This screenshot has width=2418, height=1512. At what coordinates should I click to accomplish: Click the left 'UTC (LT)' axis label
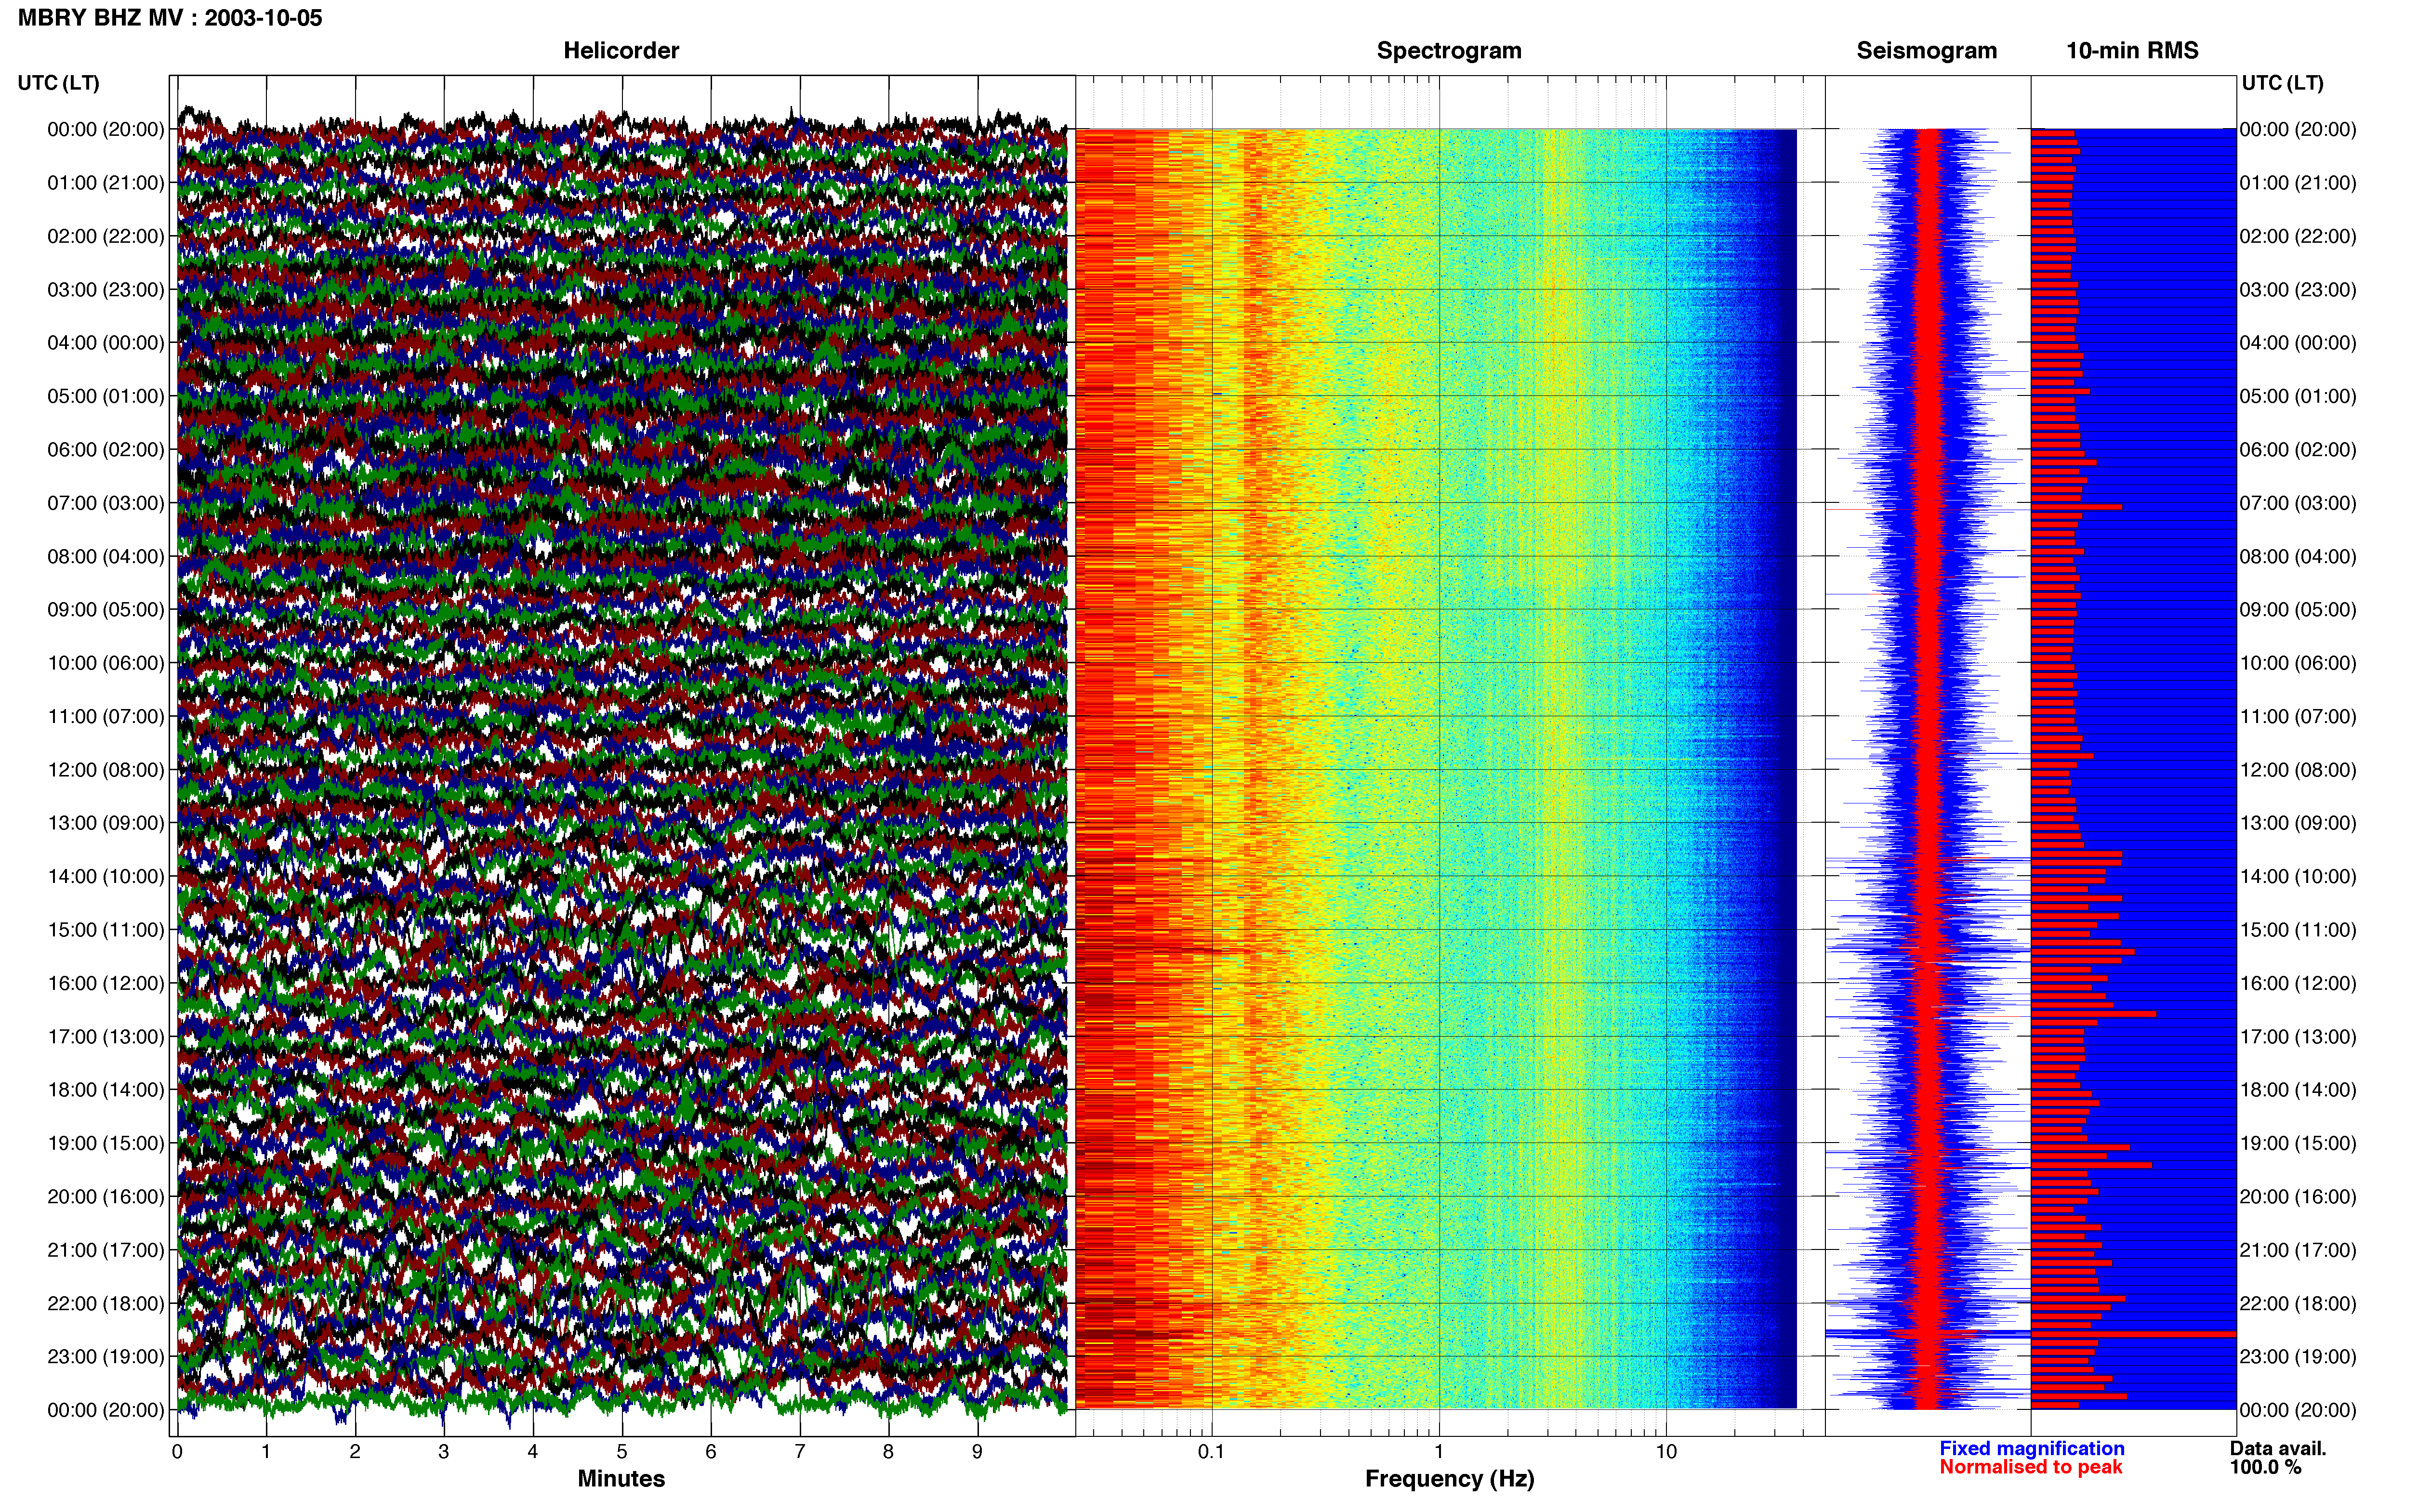tap(59, 83)
